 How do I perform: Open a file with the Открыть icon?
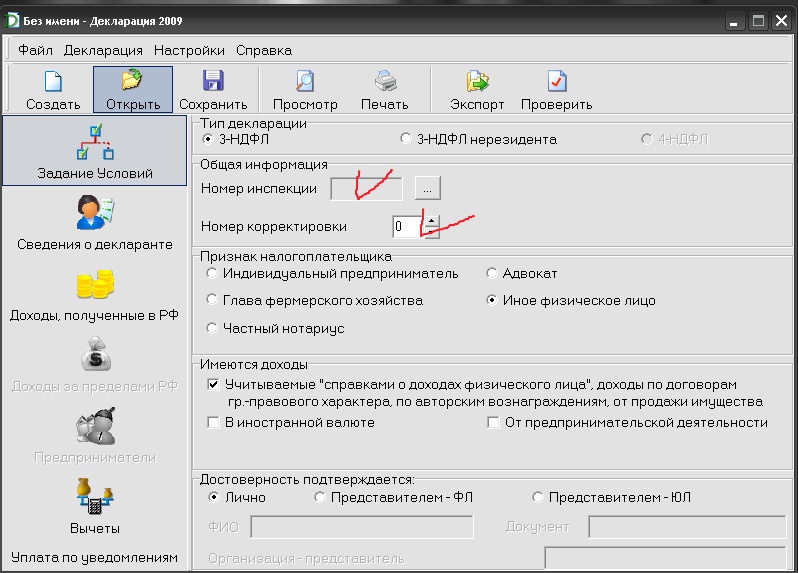pyautogui.click(x=132, y=83)
